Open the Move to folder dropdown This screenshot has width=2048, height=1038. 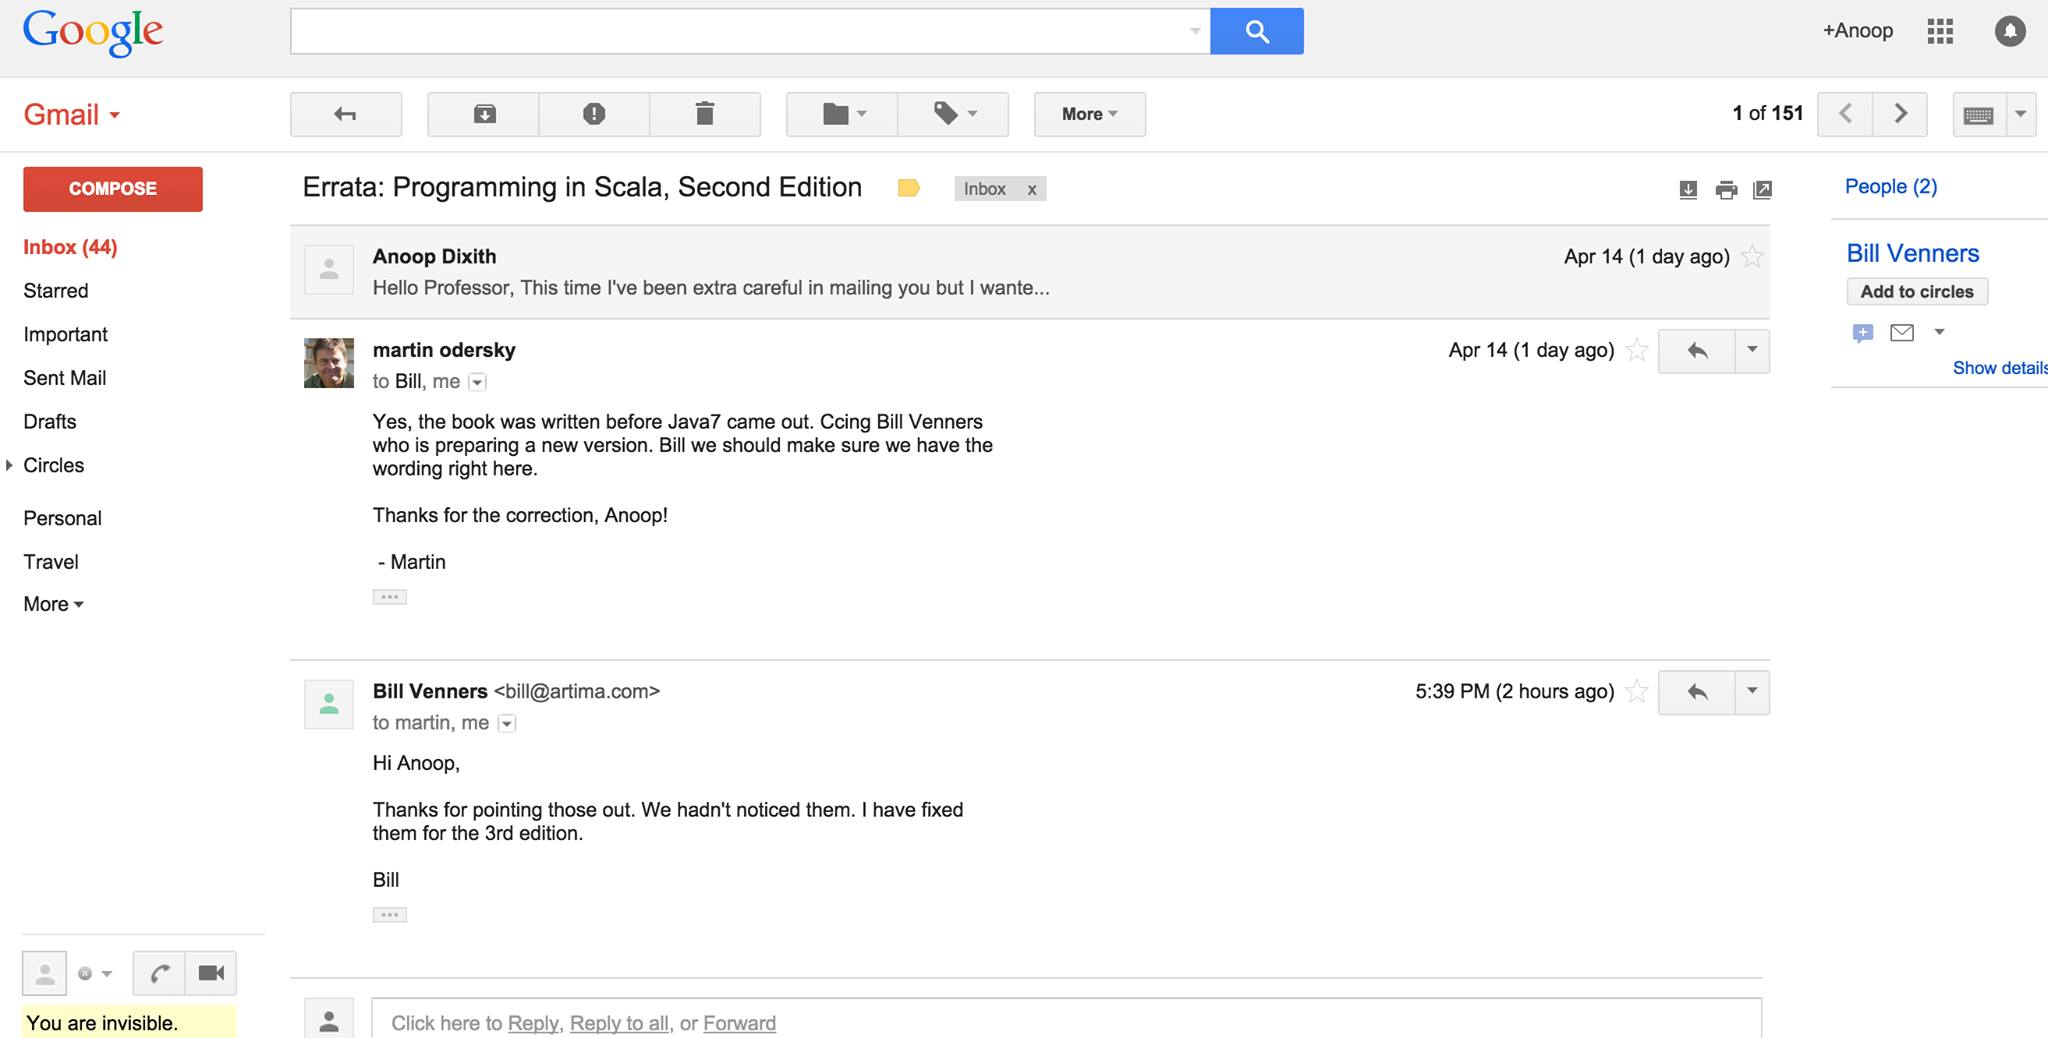tap(842, 114)
